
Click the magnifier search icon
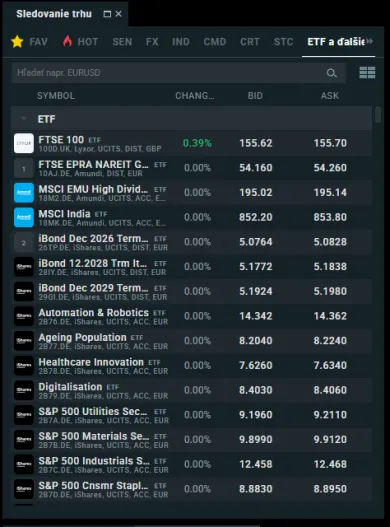point(332,73)
